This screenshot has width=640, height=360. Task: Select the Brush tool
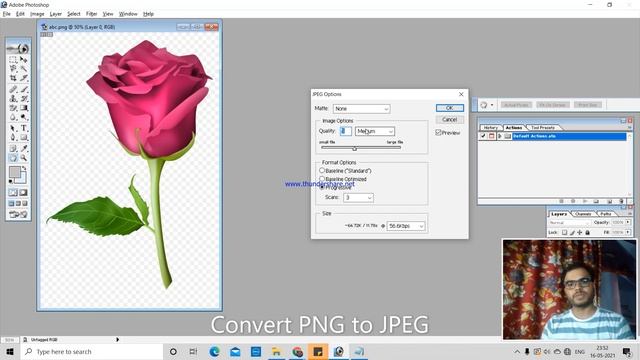(24, 89)
